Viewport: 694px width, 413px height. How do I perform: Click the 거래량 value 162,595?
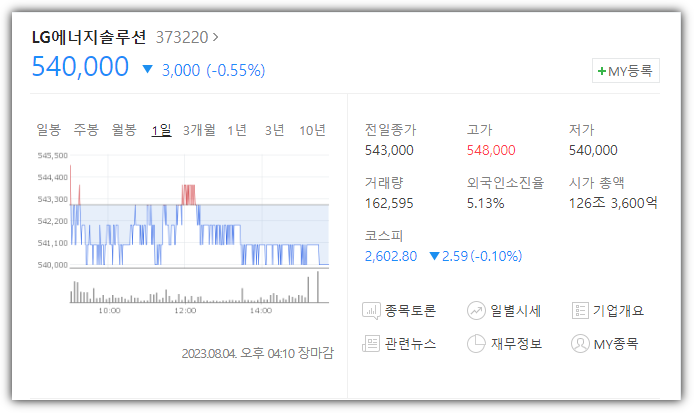(389, 203)
